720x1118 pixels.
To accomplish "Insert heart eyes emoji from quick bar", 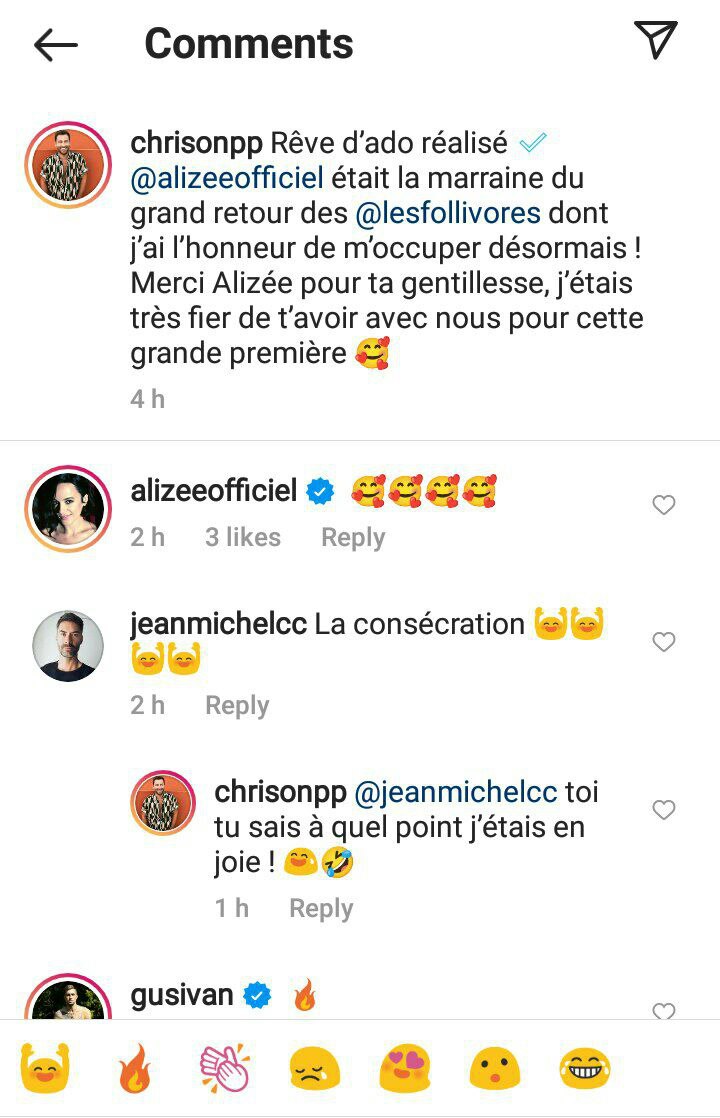I will (x=404, y=1070).
